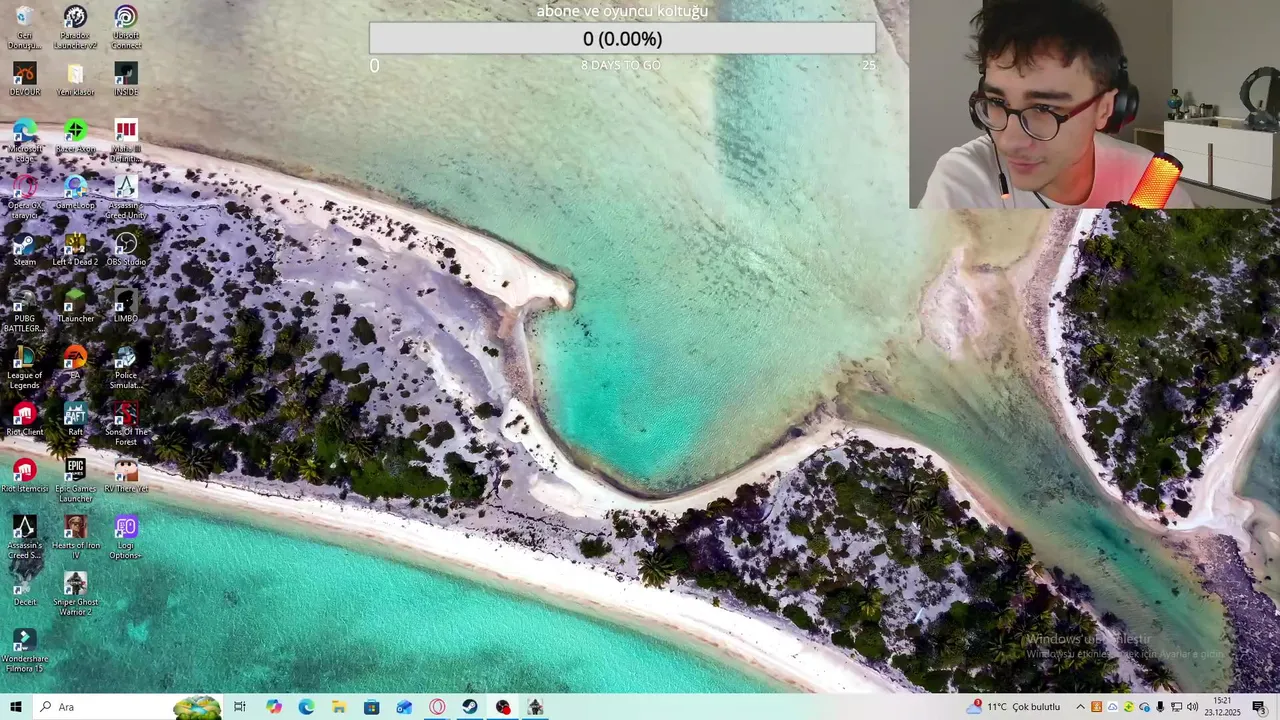Select the Assassin's Creed Syndicate shortcut

point(24,537)
